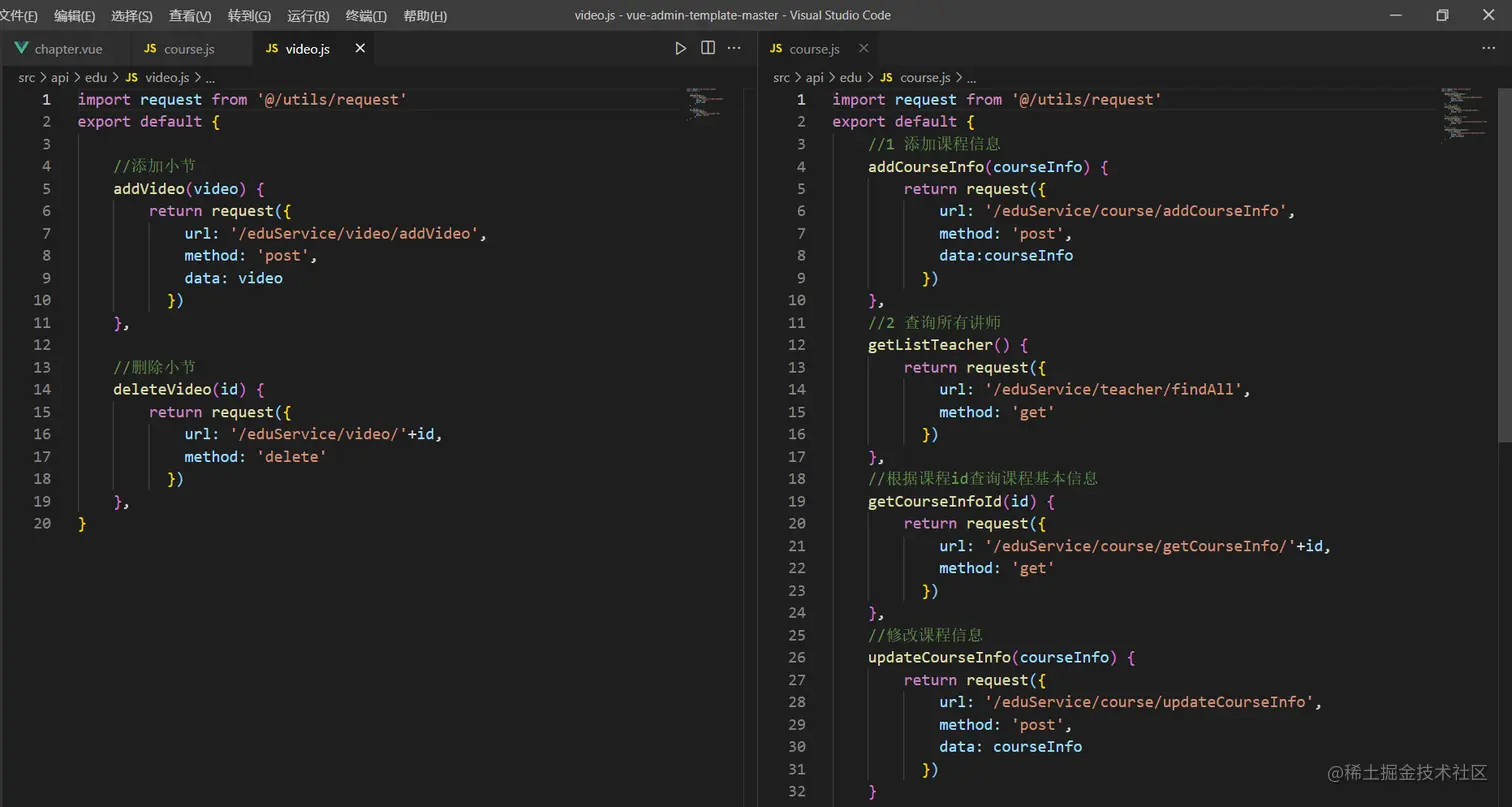1512x807 pixels.
Task: Split the left editor group
Action: click(x=708, y=48)
